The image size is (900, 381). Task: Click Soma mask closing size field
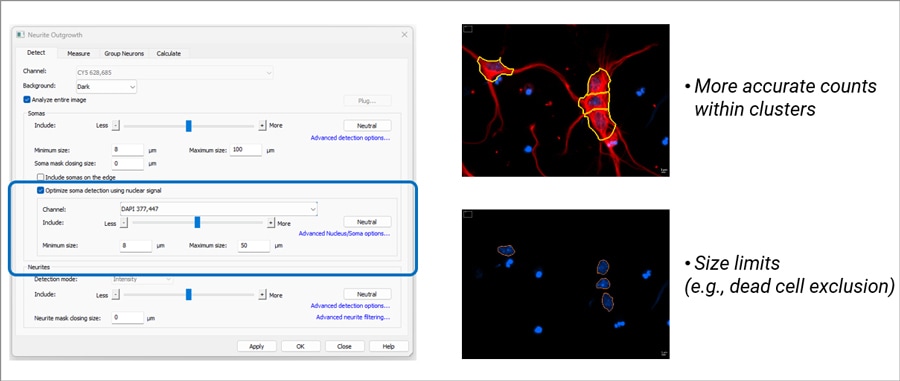[x=127, y=164]
